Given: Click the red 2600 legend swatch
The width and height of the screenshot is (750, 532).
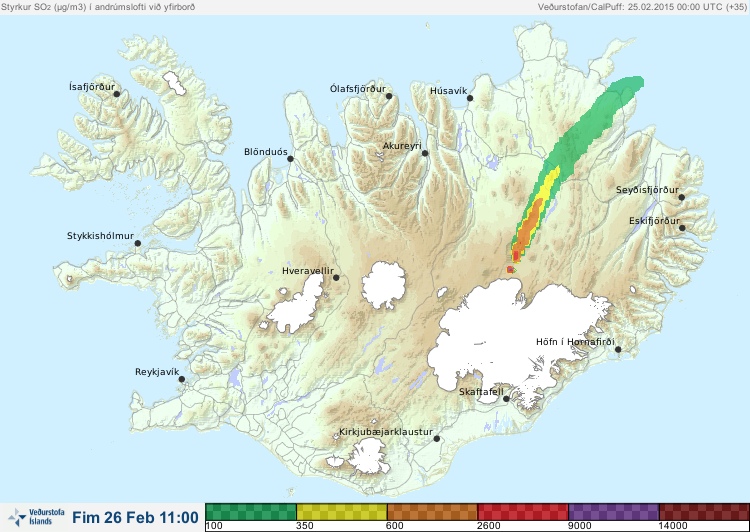Looking at the screenshot, I should 523,511.
